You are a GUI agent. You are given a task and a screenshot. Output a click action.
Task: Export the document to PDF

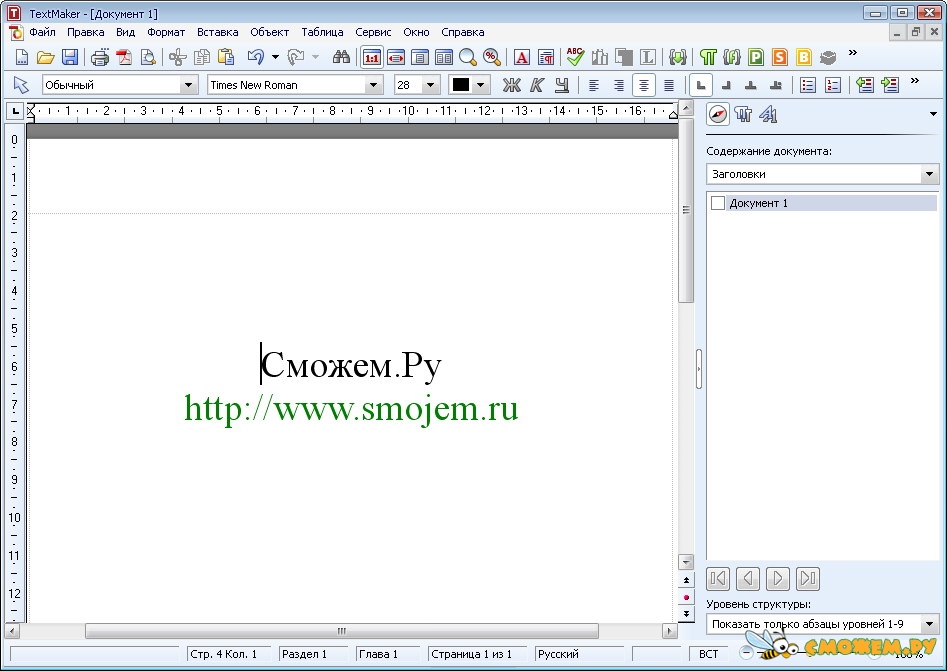124,57
